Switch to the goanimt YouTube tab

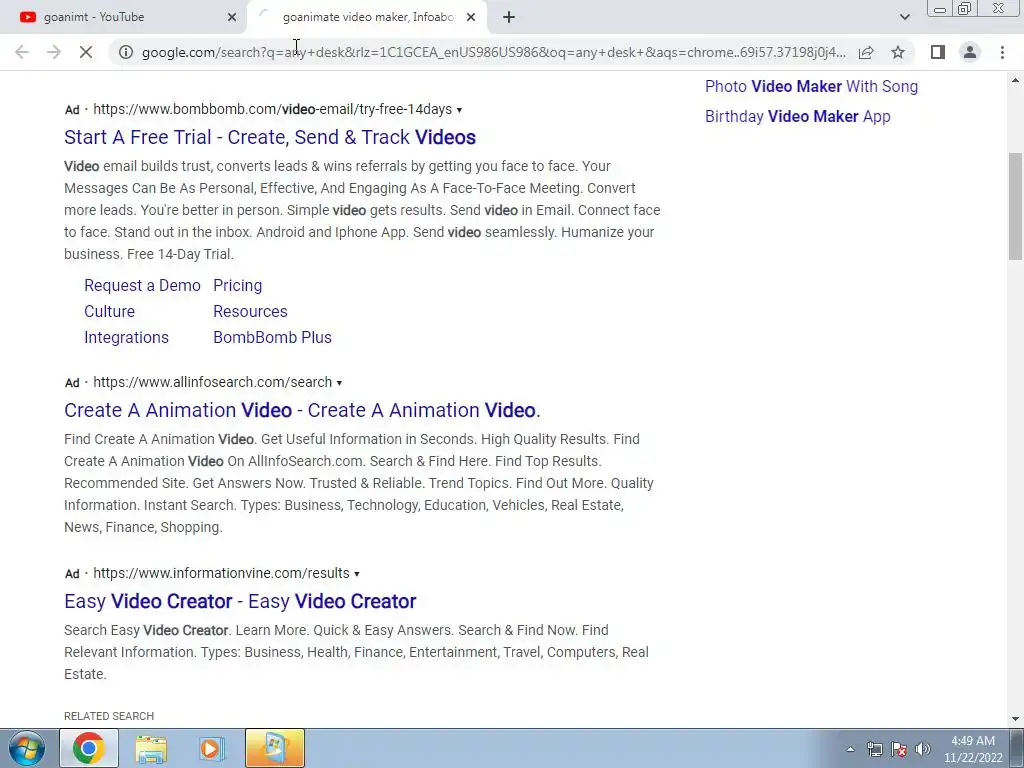point(124,17)
